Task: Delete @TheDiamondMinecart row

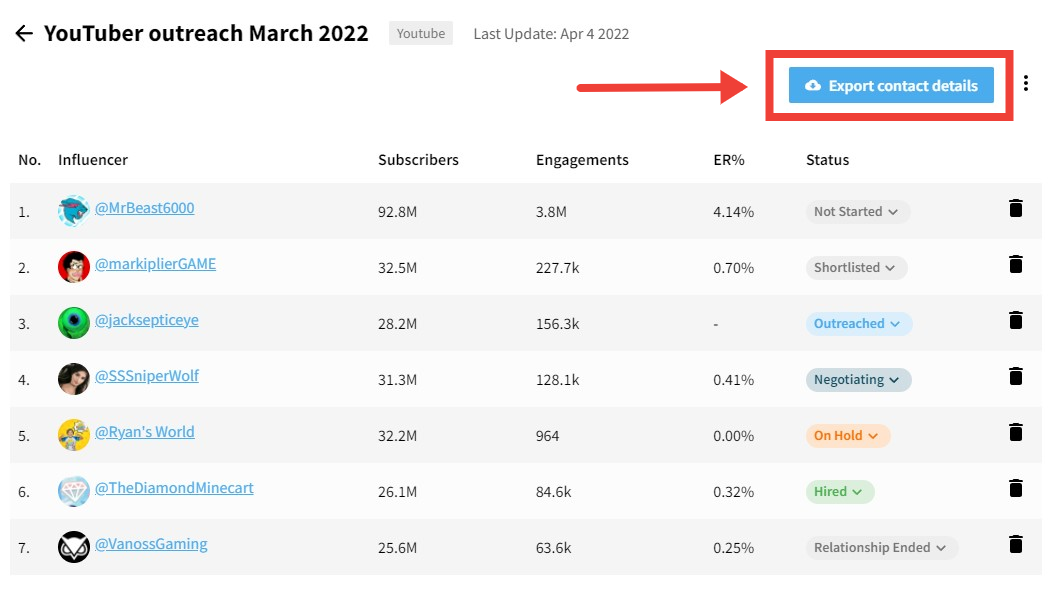Action: (x=1016, y=489)
